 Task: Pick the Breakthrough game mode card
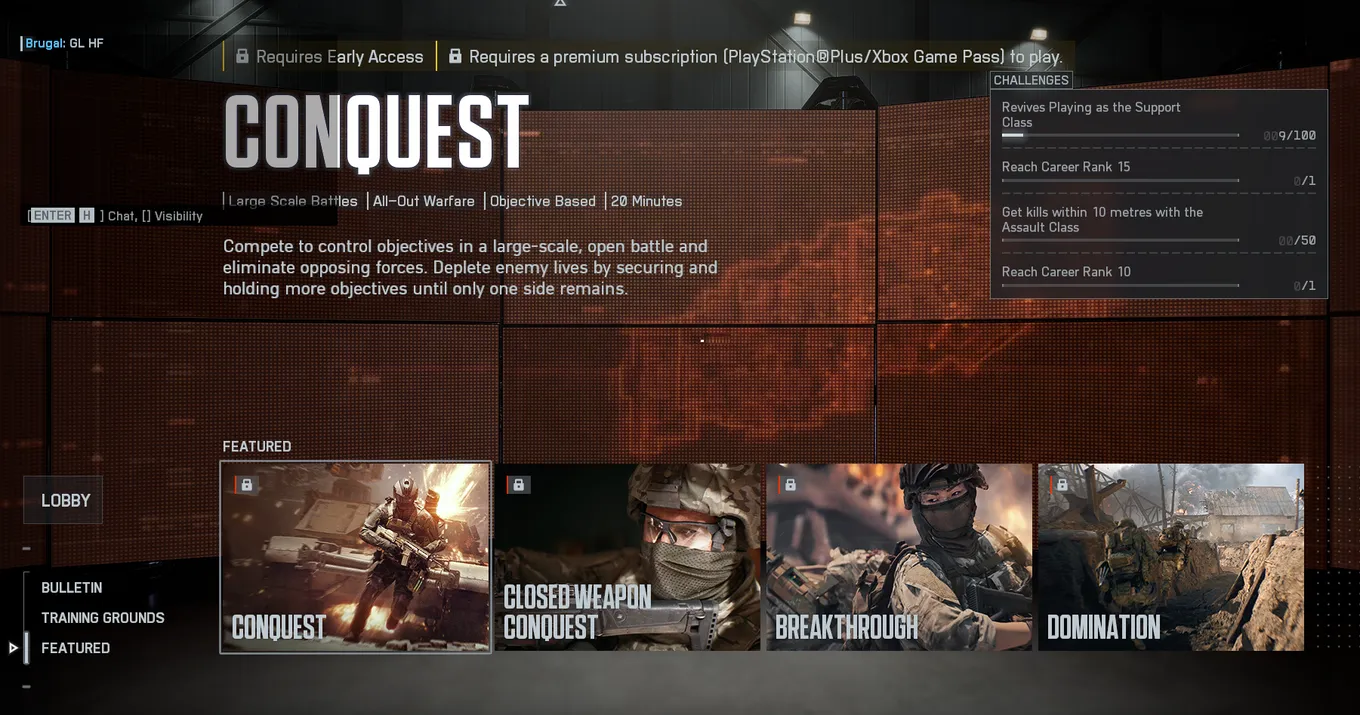tap(899, 557)
